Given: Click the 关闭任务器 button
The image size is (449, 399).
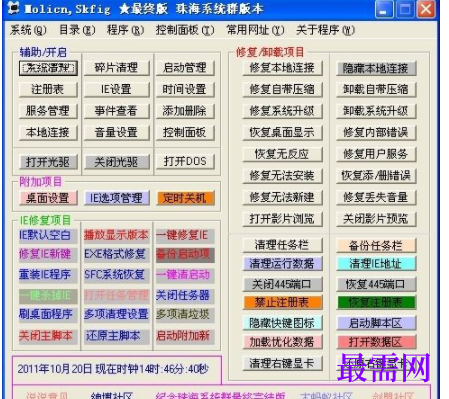Looking at the screenshot, I should (x=185, y=296).
